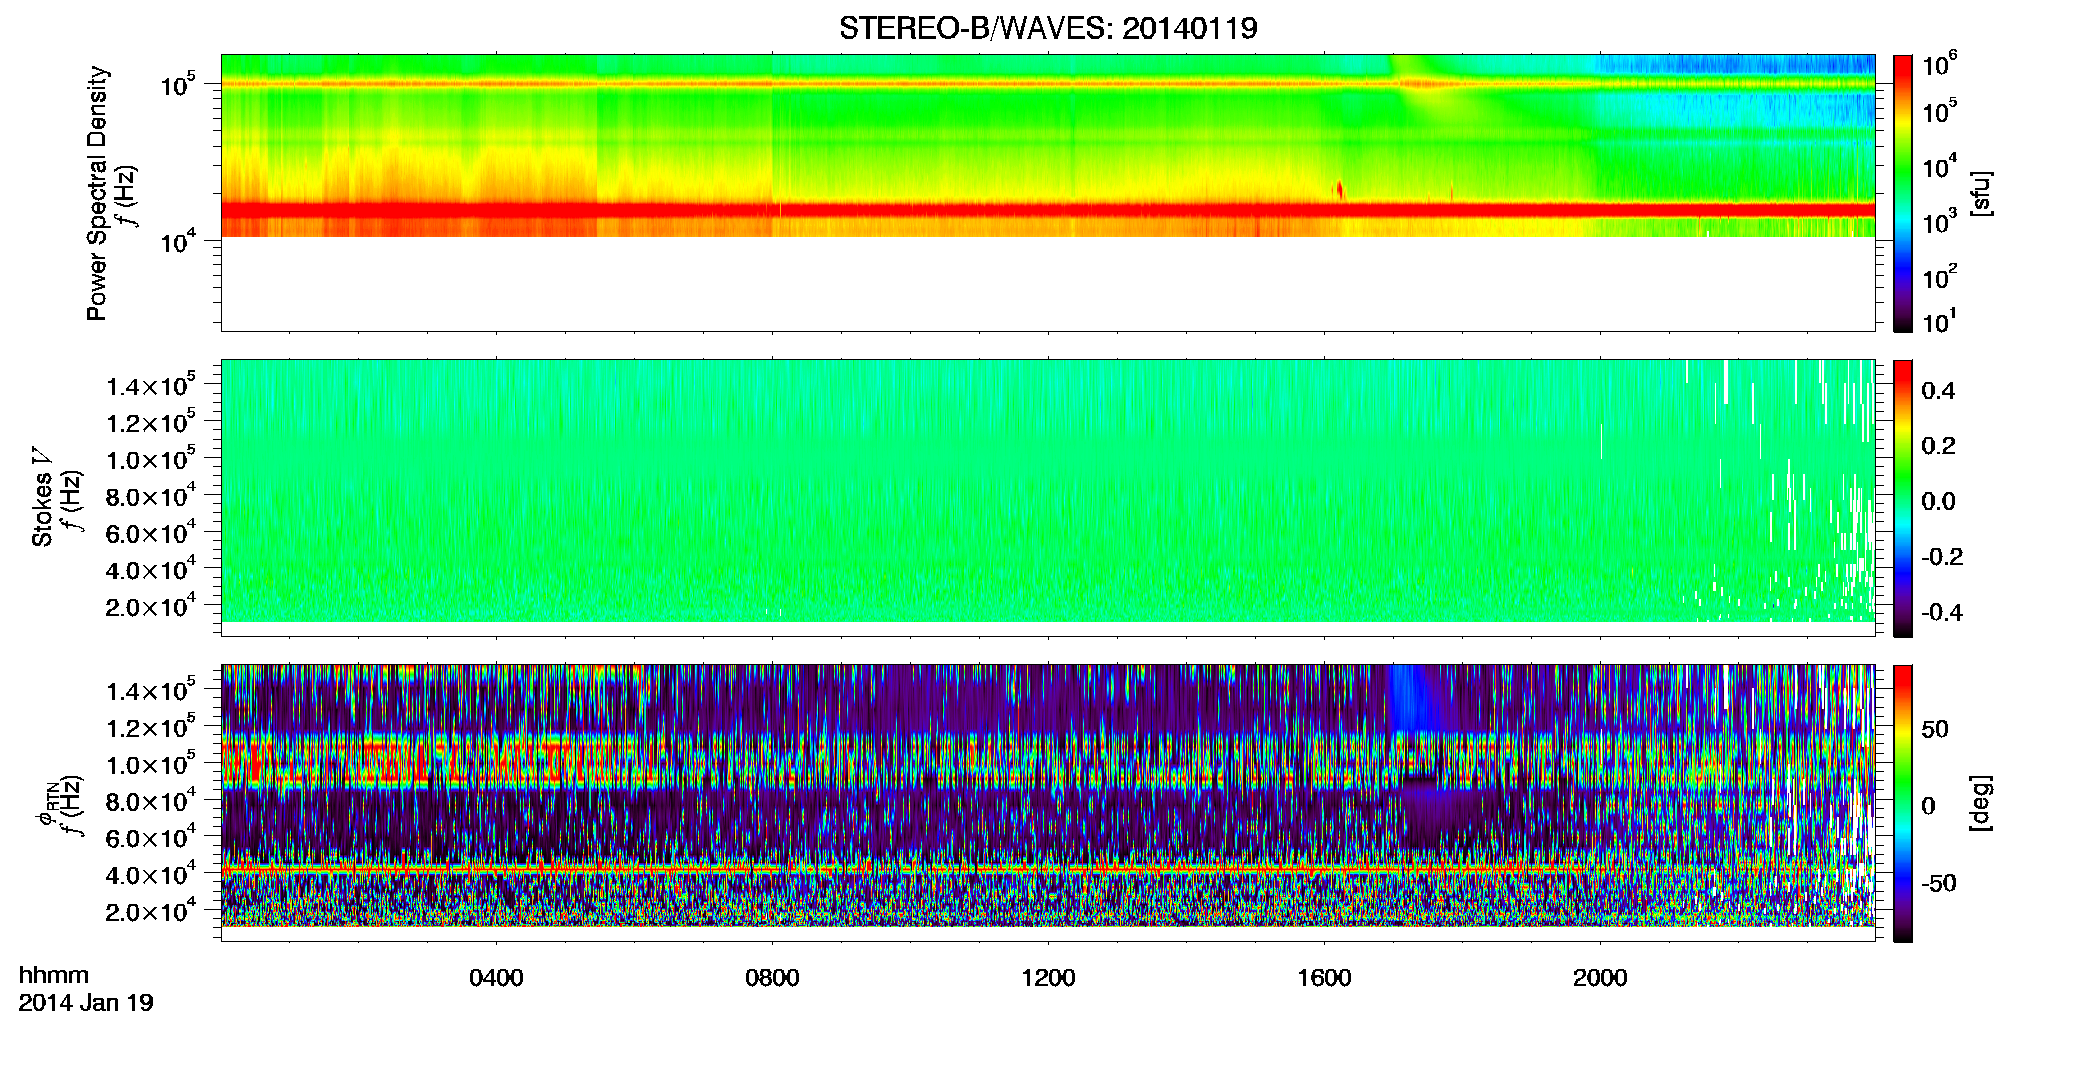Click the hhmm time format label

coord(54,976)
